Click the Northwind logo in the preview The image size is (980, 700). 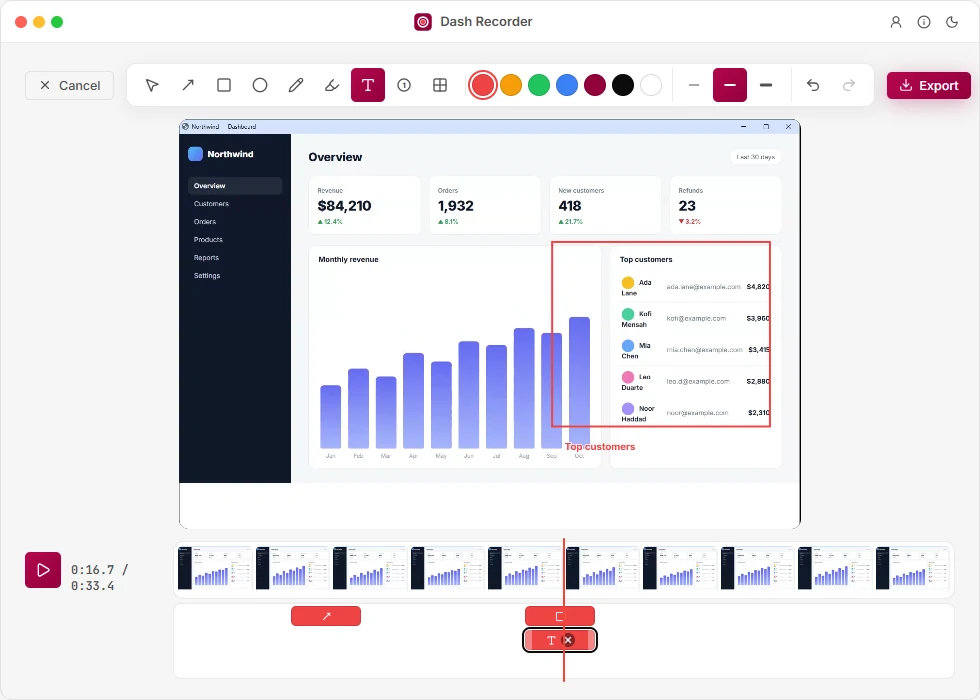click(x=196, y=154)
